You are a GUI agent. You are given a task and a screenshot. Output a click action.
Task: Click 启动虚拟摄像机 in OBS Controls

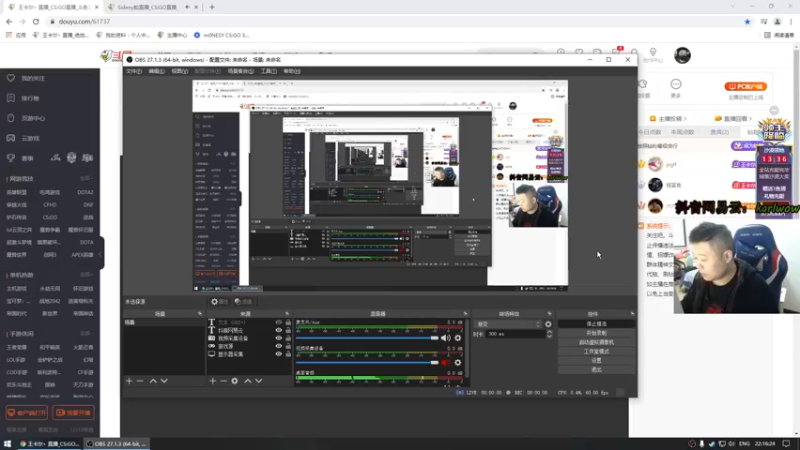click(x=596, y=342)
